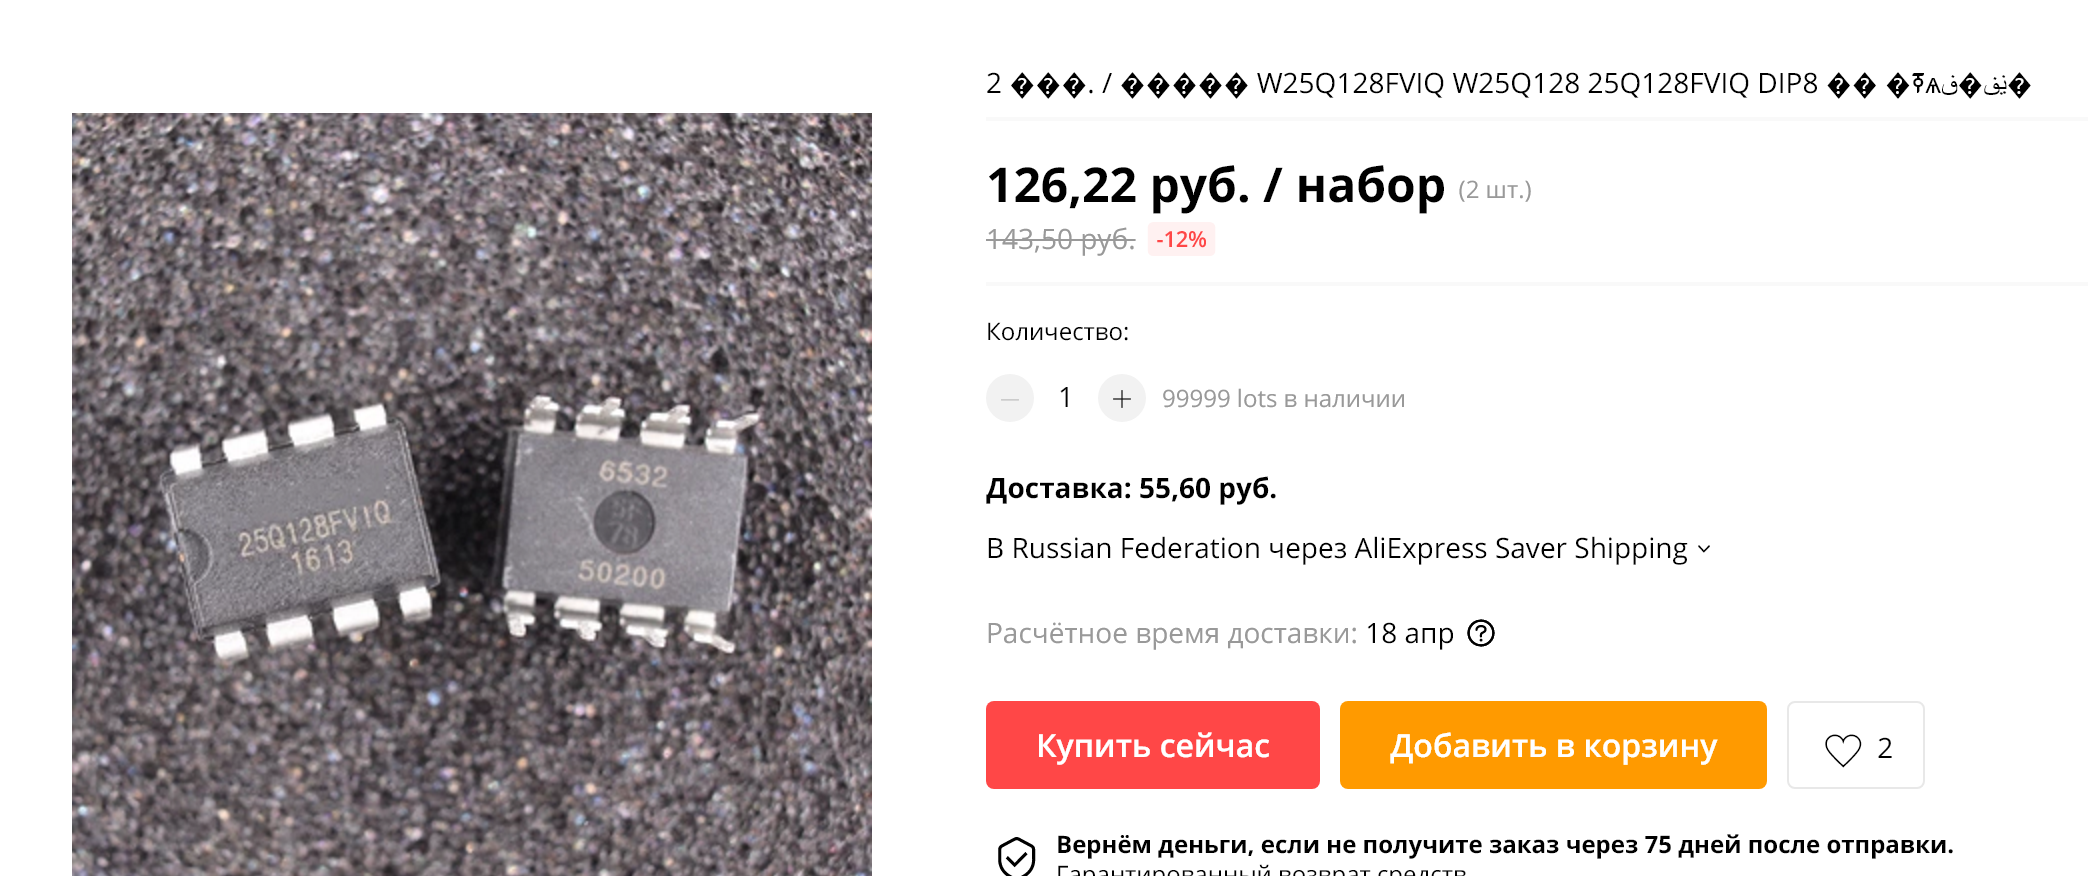Select the quantity input field
This screenshot has width=2092, height=876.
click(x=1065, y=398)
